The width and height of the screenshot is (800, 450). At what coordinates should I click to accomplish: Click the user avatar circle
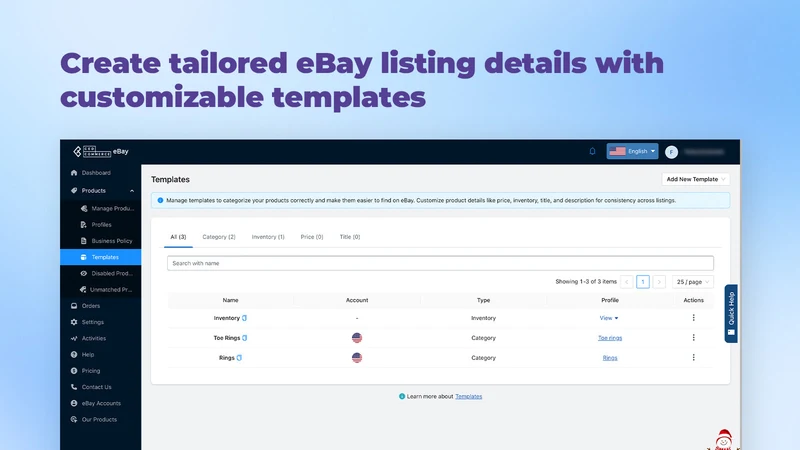(x=671, y=152)
